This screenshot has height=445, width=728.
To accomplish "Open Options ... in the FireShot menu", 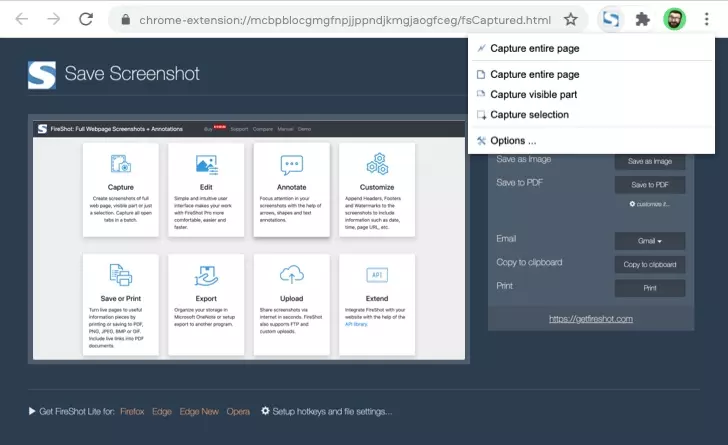I will [592, 141].
